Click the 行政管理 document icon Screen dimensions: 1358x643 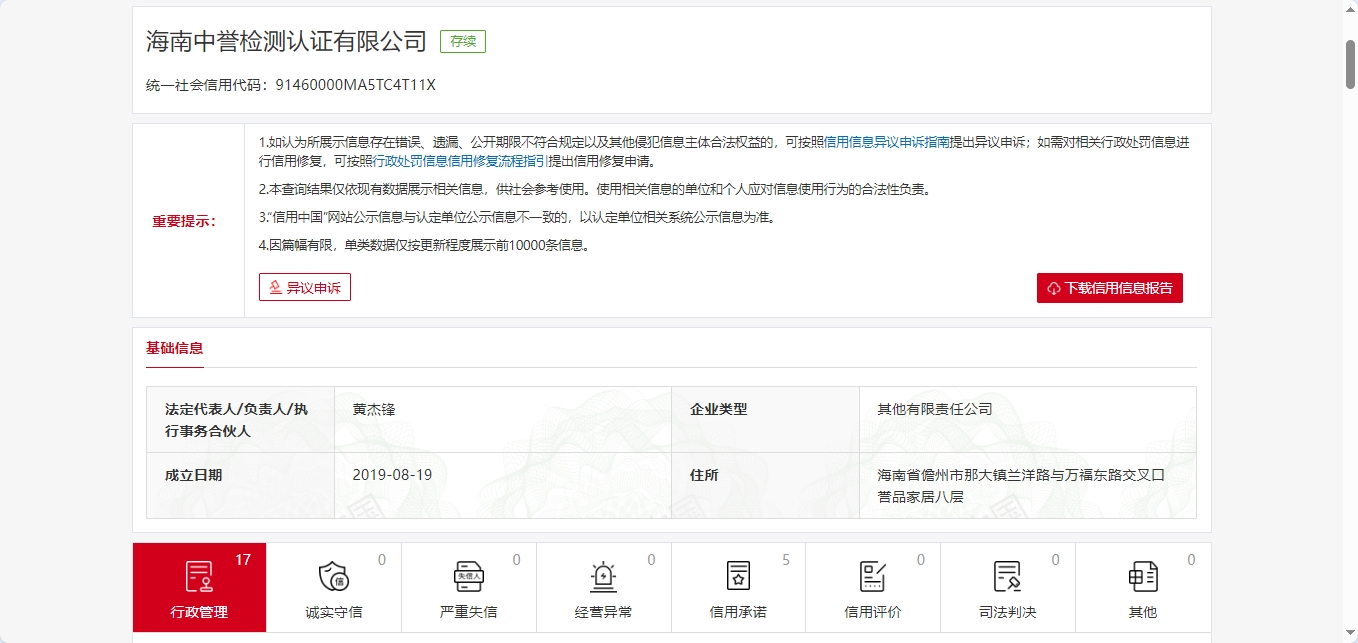click(x=199, y=577)
